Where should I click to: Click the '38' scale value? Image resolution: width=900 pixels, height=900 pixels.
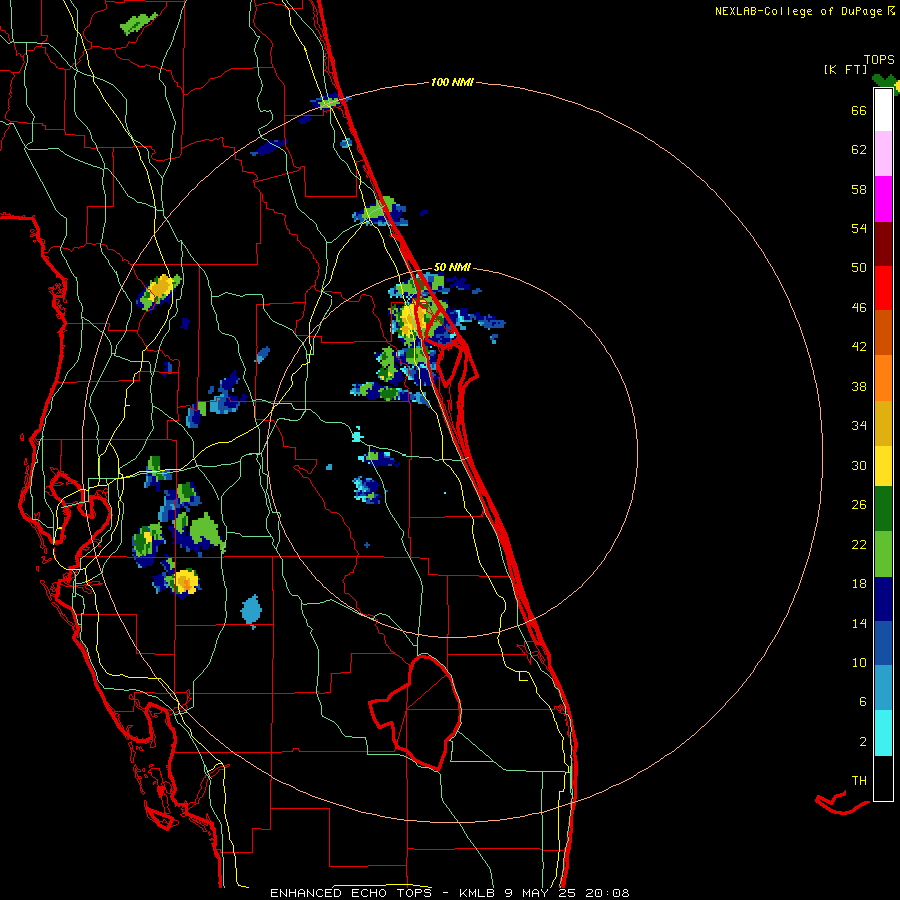tap(859, 386)
